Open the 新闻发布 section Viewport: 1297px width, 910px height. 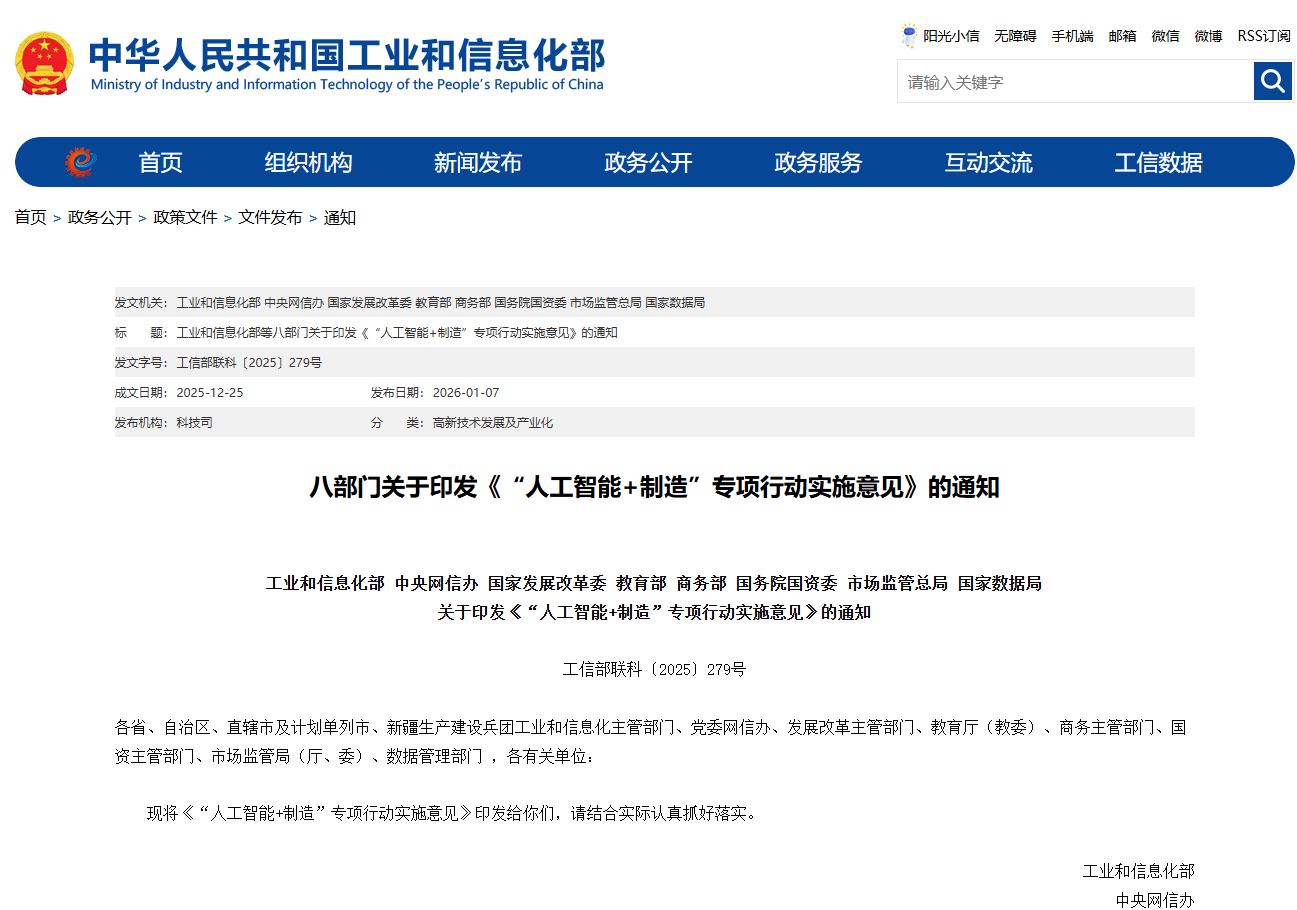[x=478, y=162]
